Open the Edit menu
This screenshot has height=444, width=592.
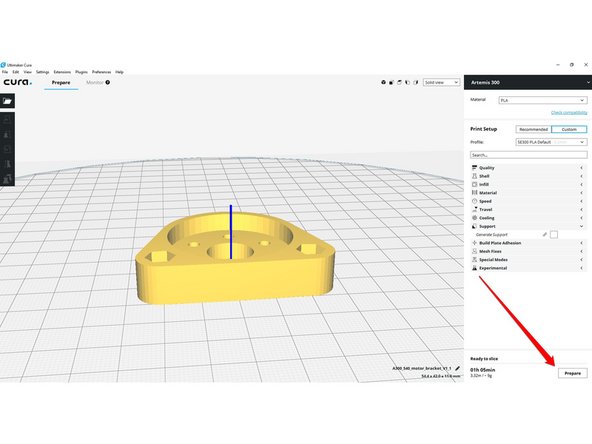pyautogui.click(x=15, y=72)
